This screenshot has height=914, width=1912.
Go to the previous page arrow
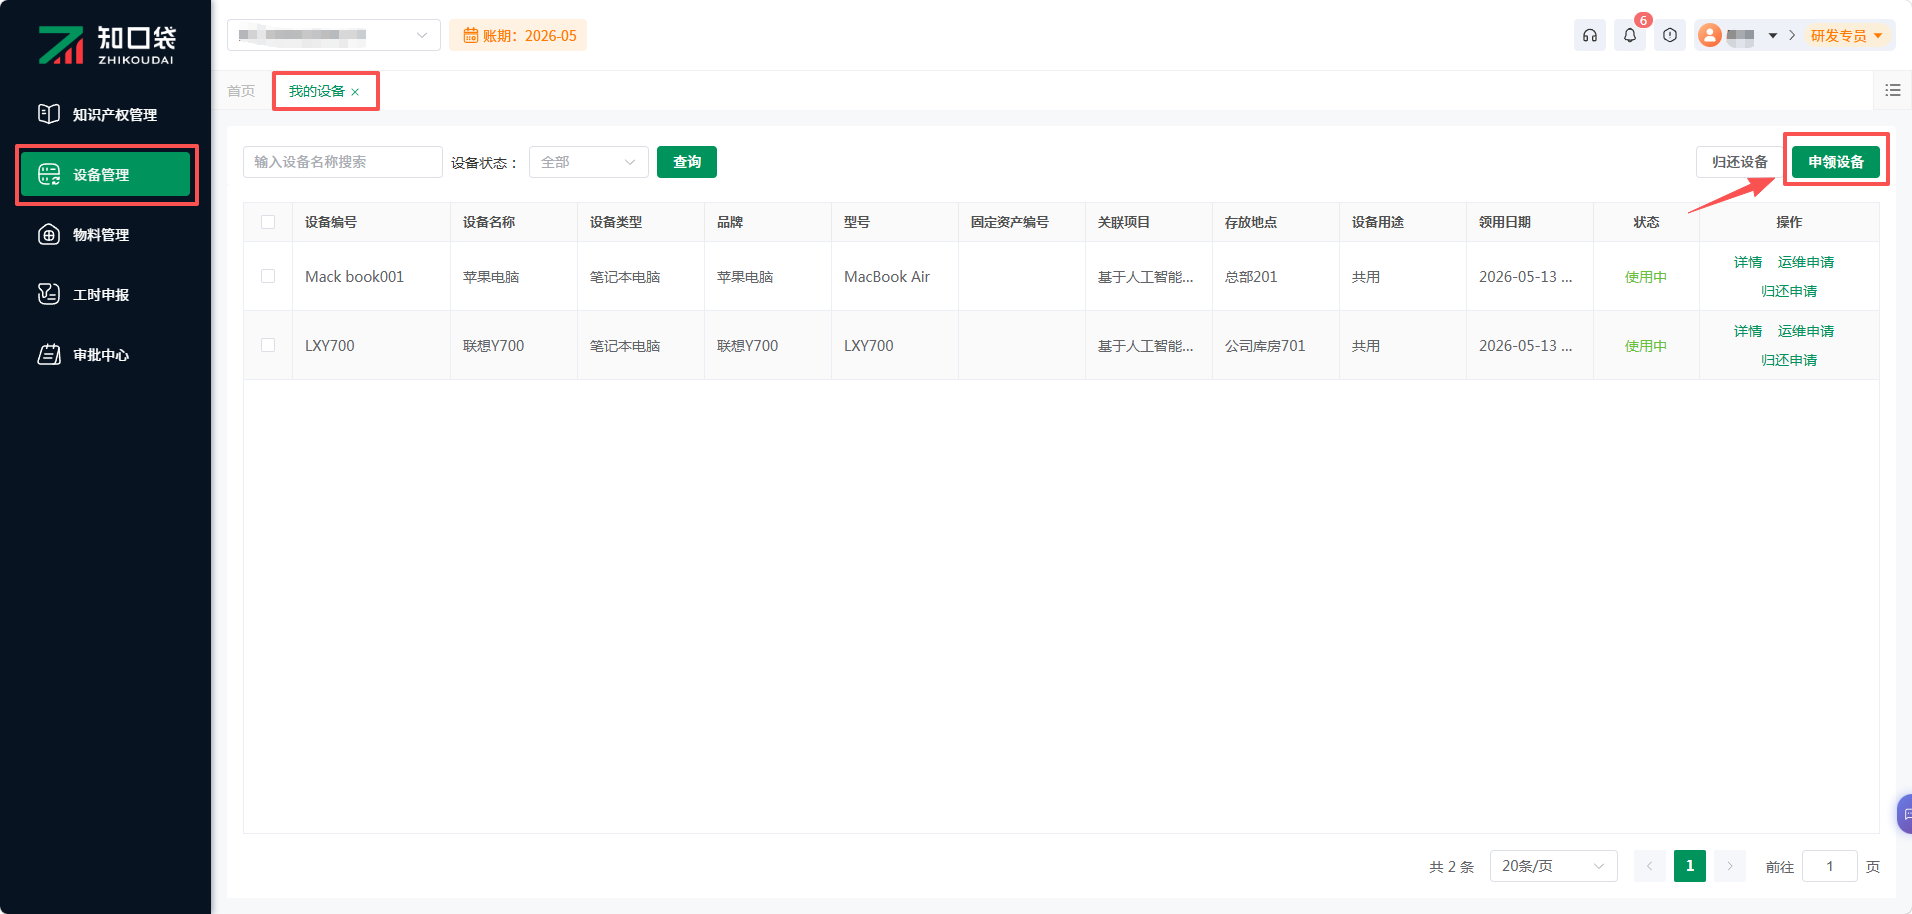[x=1650, y=866]
